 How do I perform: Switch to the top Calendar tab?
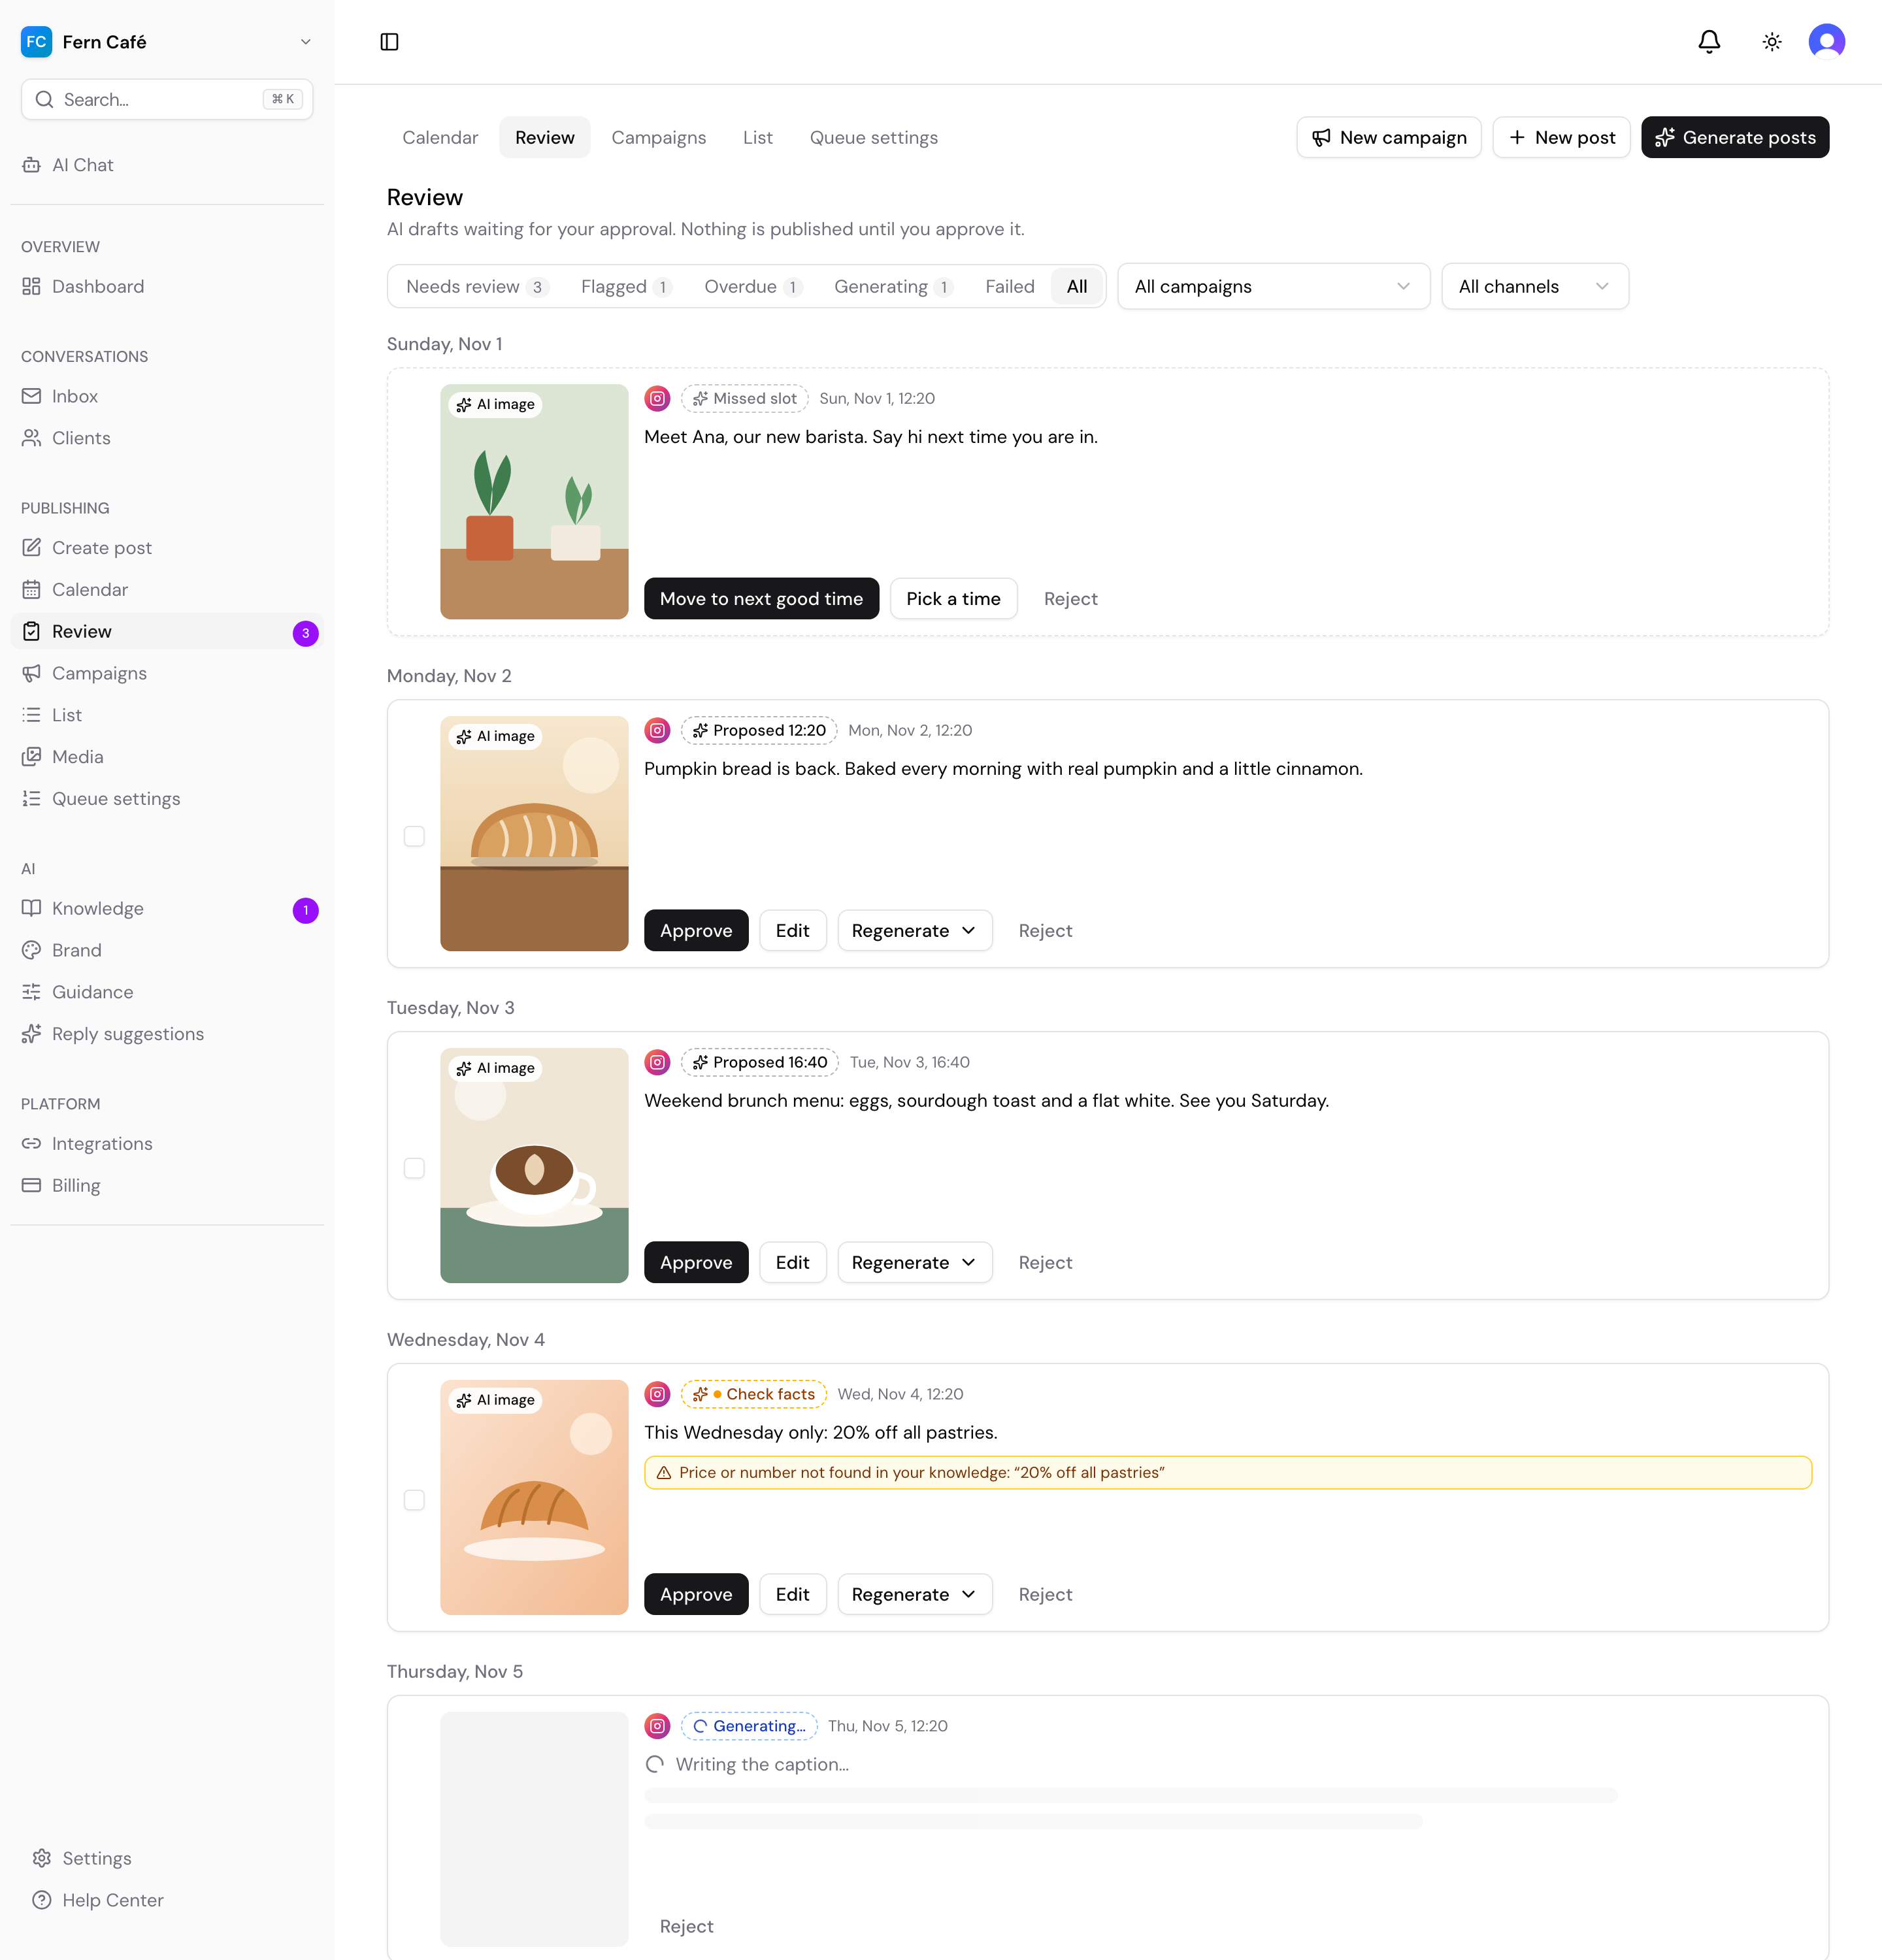pos(440,138)
